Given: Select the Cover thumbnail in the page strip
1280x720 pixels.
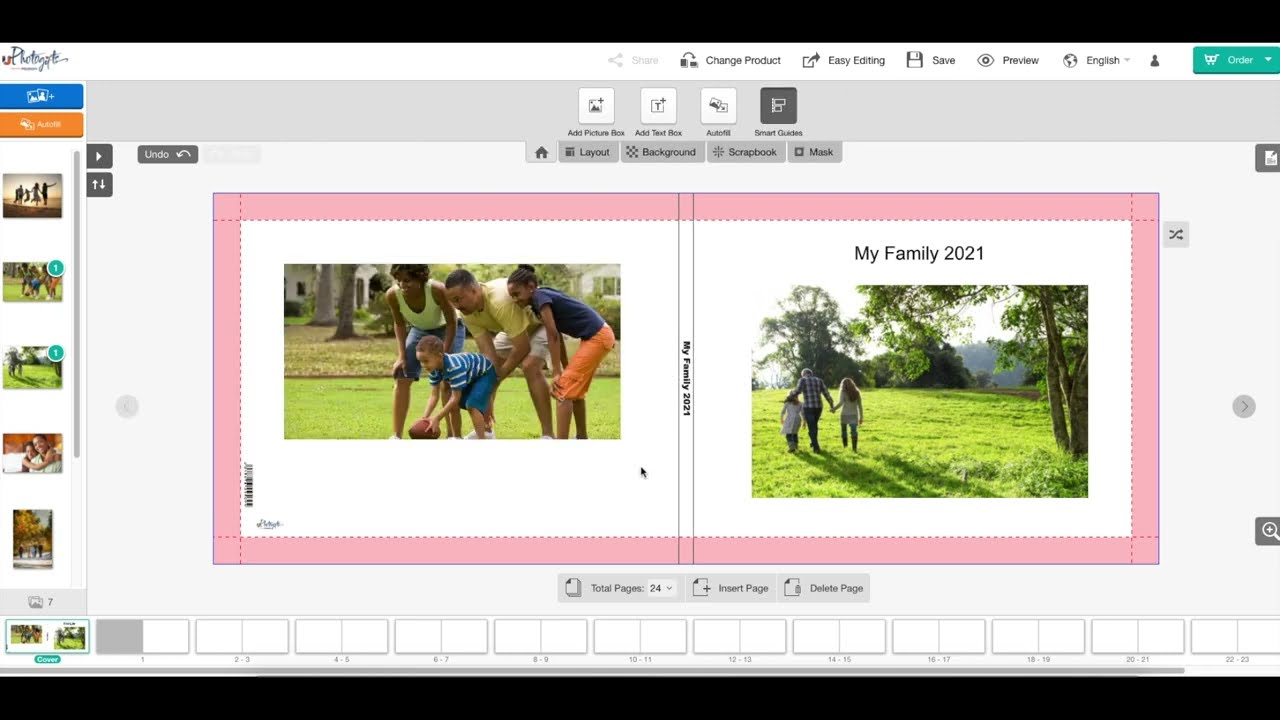Looking at the screenshot, I should pyautogui.click(x=46, y=635).
